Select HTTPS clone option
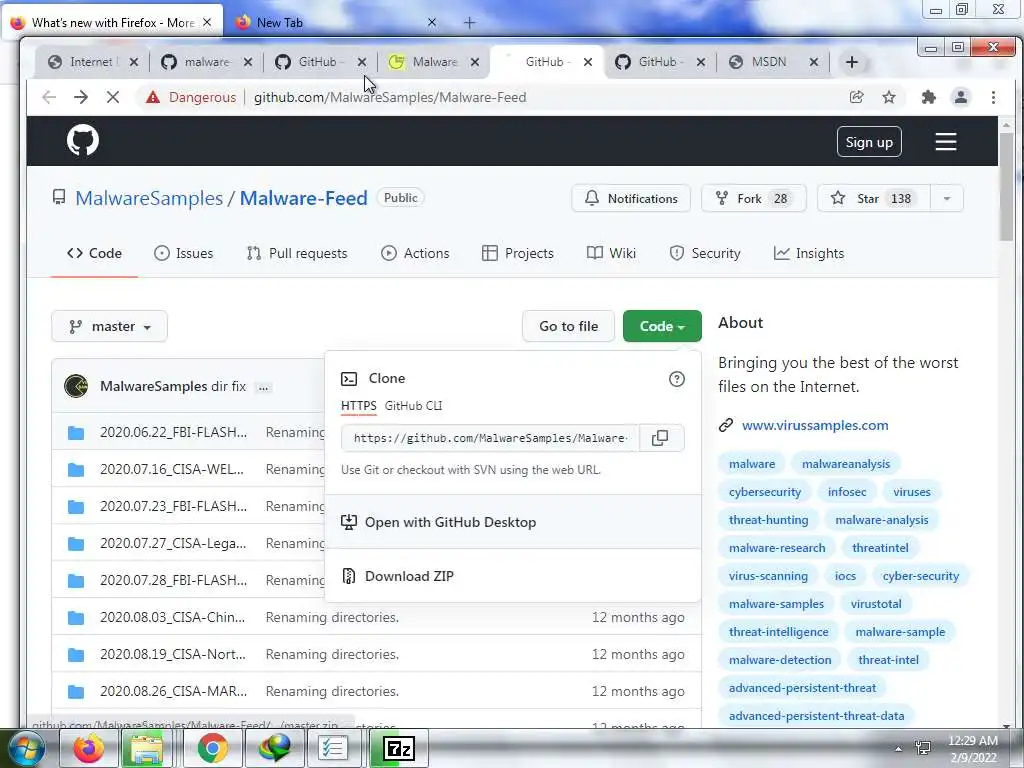The image size is (1024, 768). pyautogui.click(x=359, y=406)
